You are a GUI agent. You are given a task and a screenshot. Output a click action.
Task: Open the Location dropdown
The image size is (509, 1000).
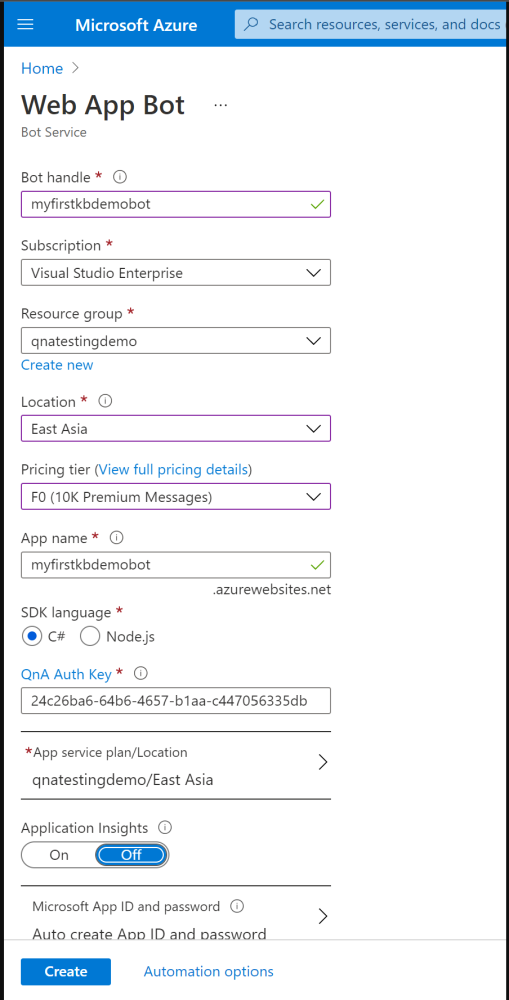(176, 429)
